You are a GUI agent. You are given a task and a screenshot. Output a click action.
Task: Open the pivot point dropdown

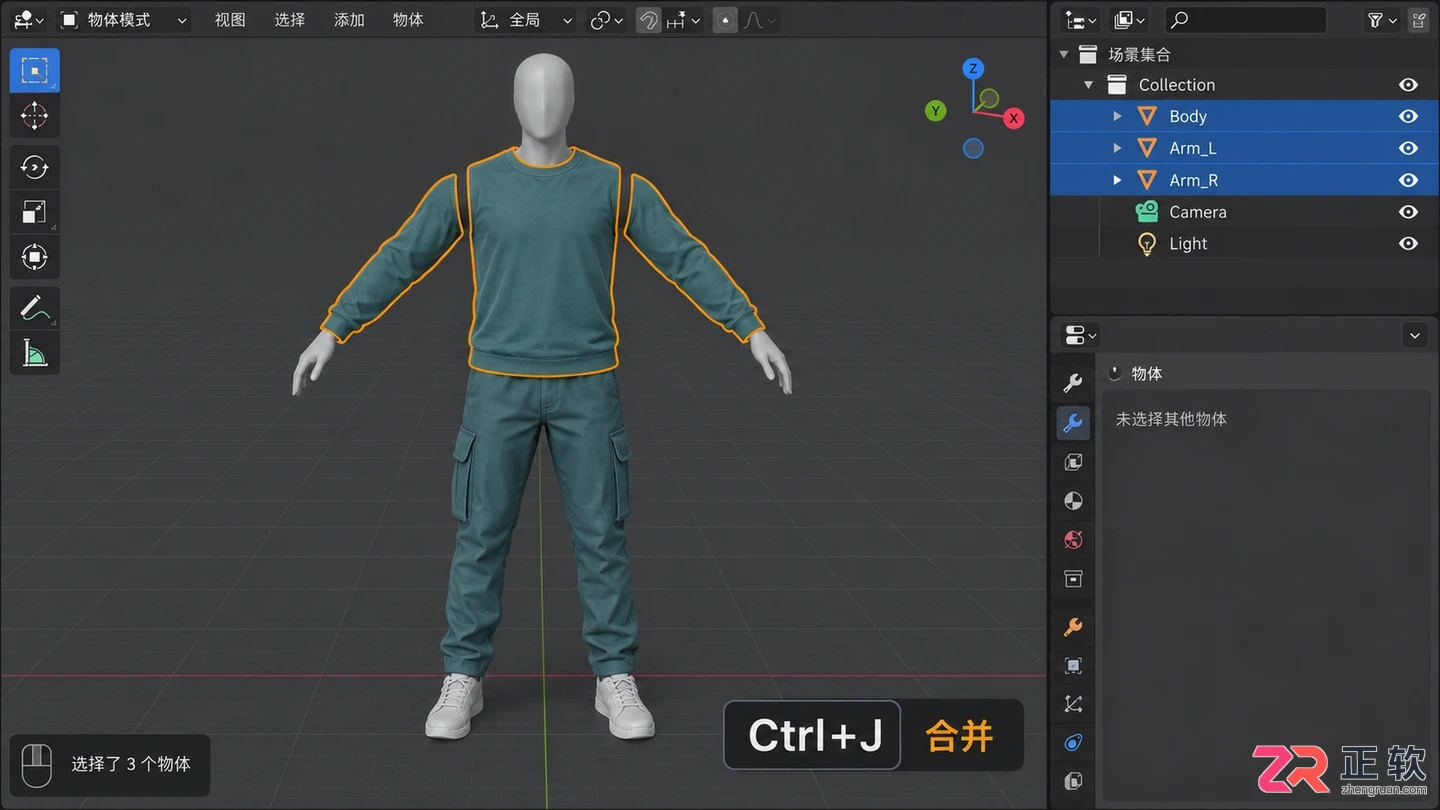[x=606, y=20]
